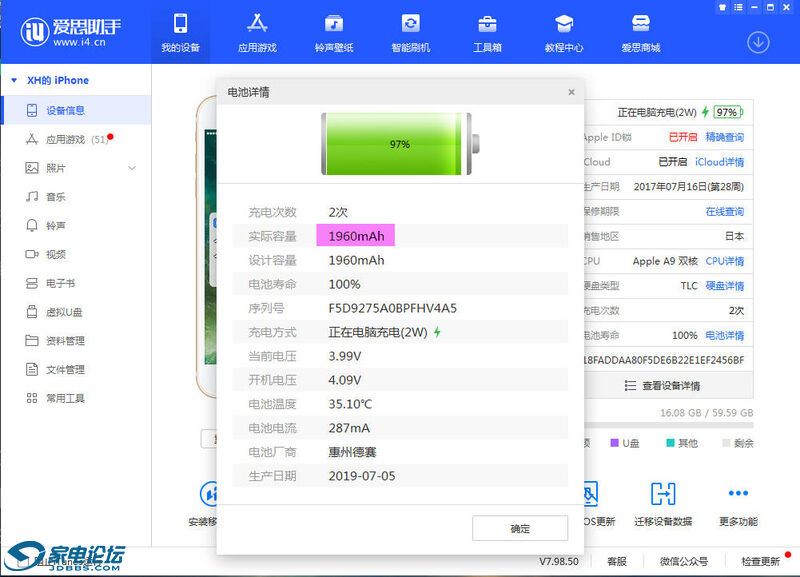Click the 35.10℃ battery temperature value
The image size is (800, 577).
(350, 404)
